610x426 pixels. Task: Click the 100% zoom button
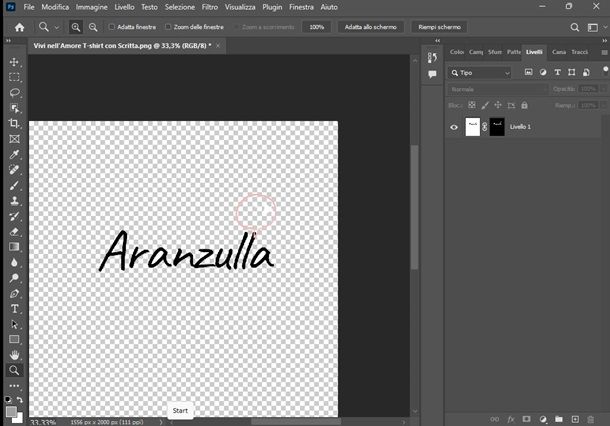click(317, 27)
